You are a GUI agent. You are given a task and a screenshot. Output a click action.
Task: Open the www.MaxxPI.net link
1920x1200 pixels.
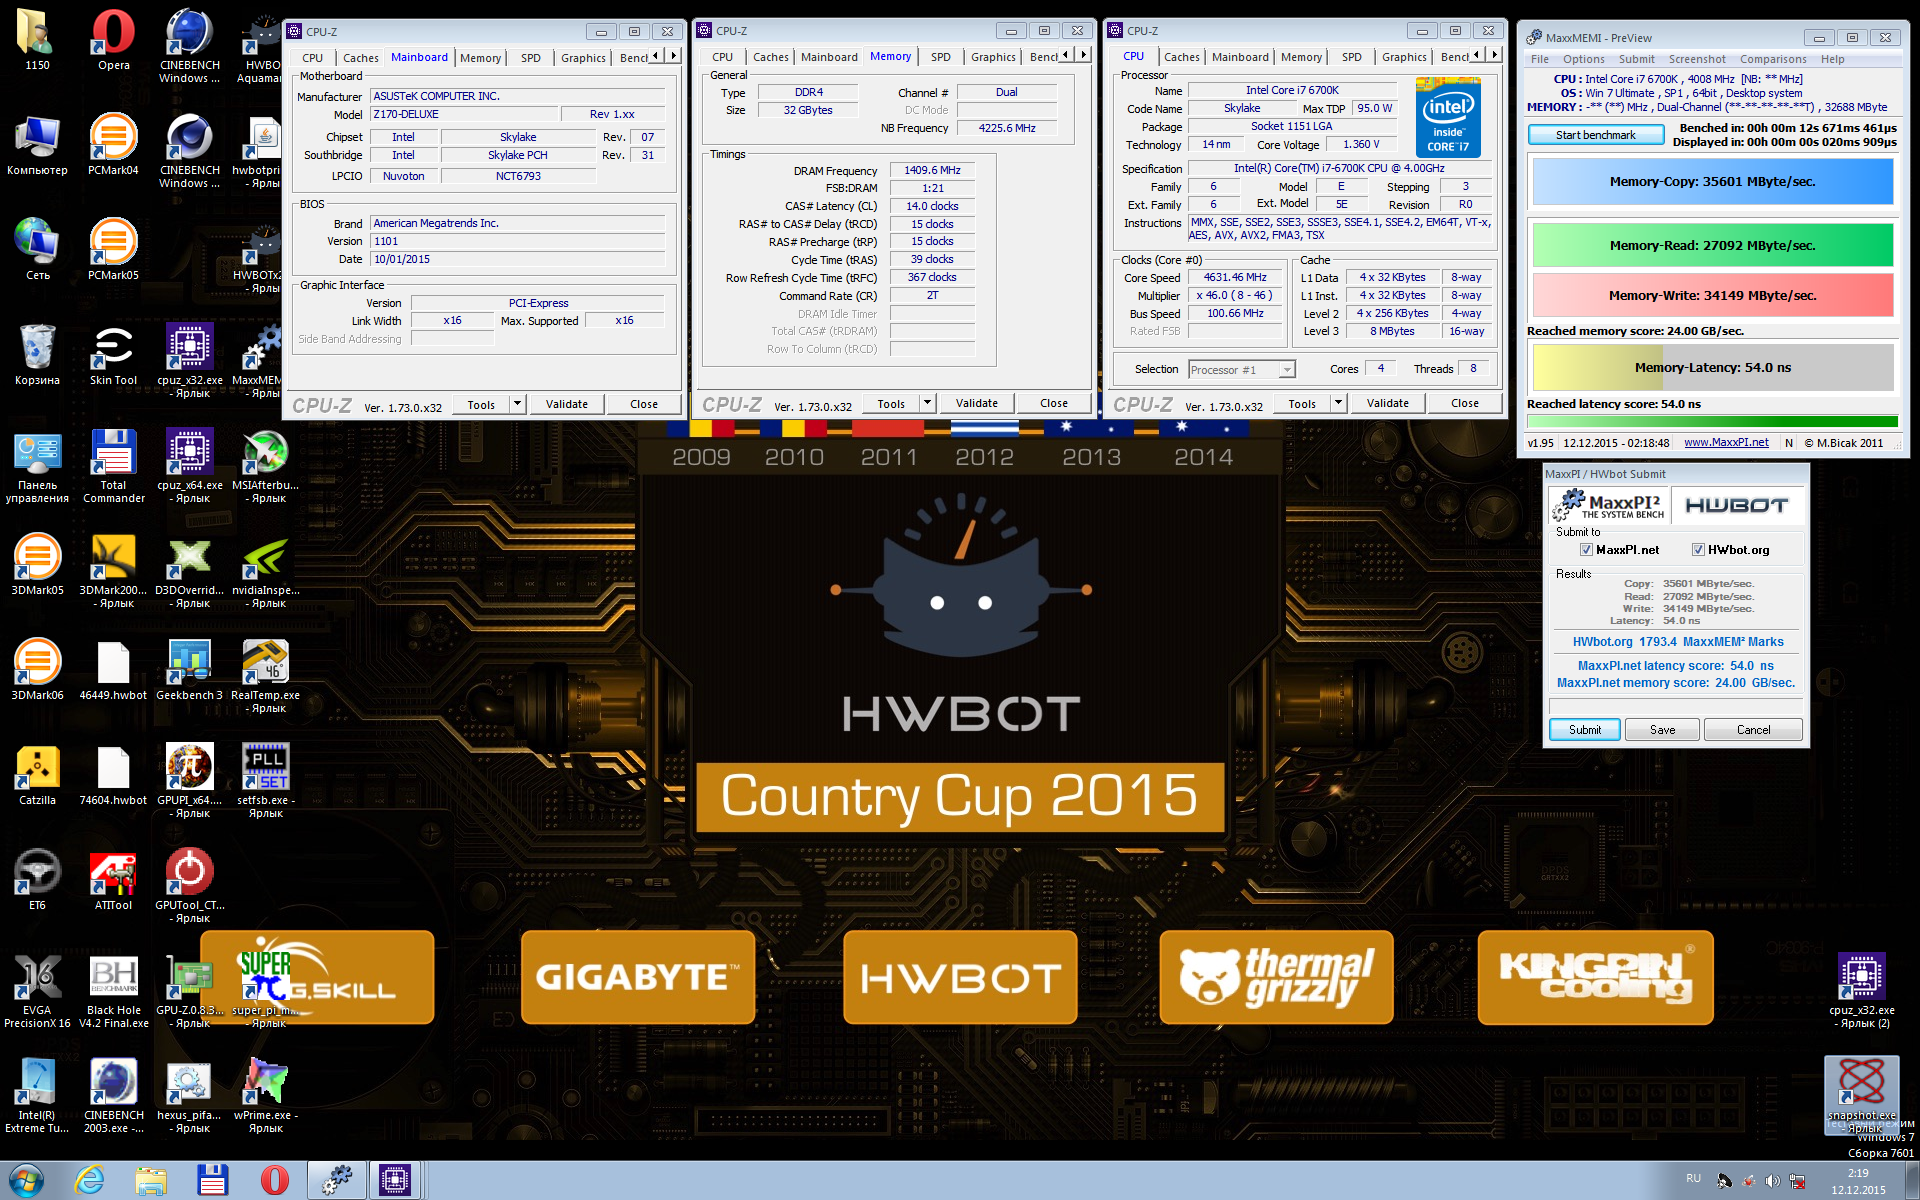pos(1726,443)
